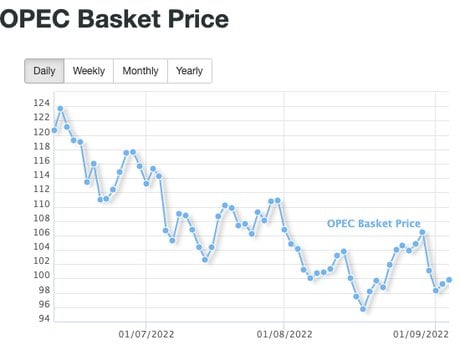
Task: Select the last data point on the chart
Action: click(449, 280)
